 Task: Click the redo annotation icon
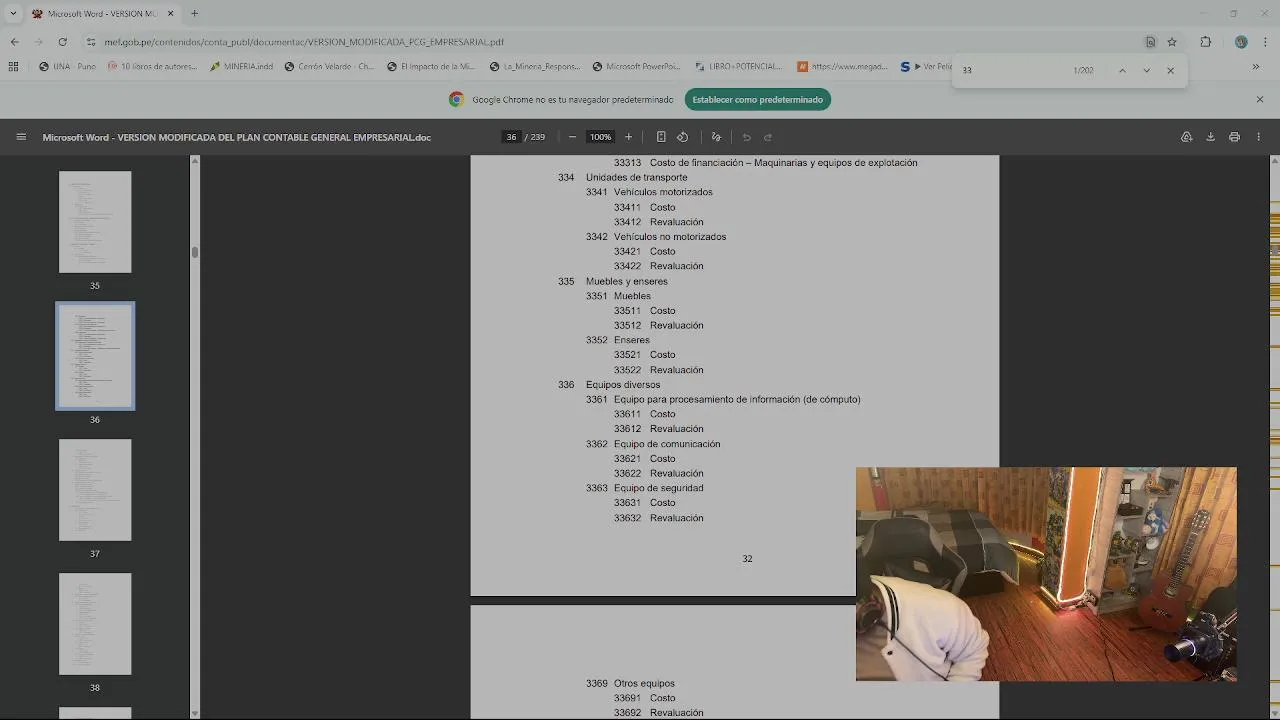pos(768,137)
